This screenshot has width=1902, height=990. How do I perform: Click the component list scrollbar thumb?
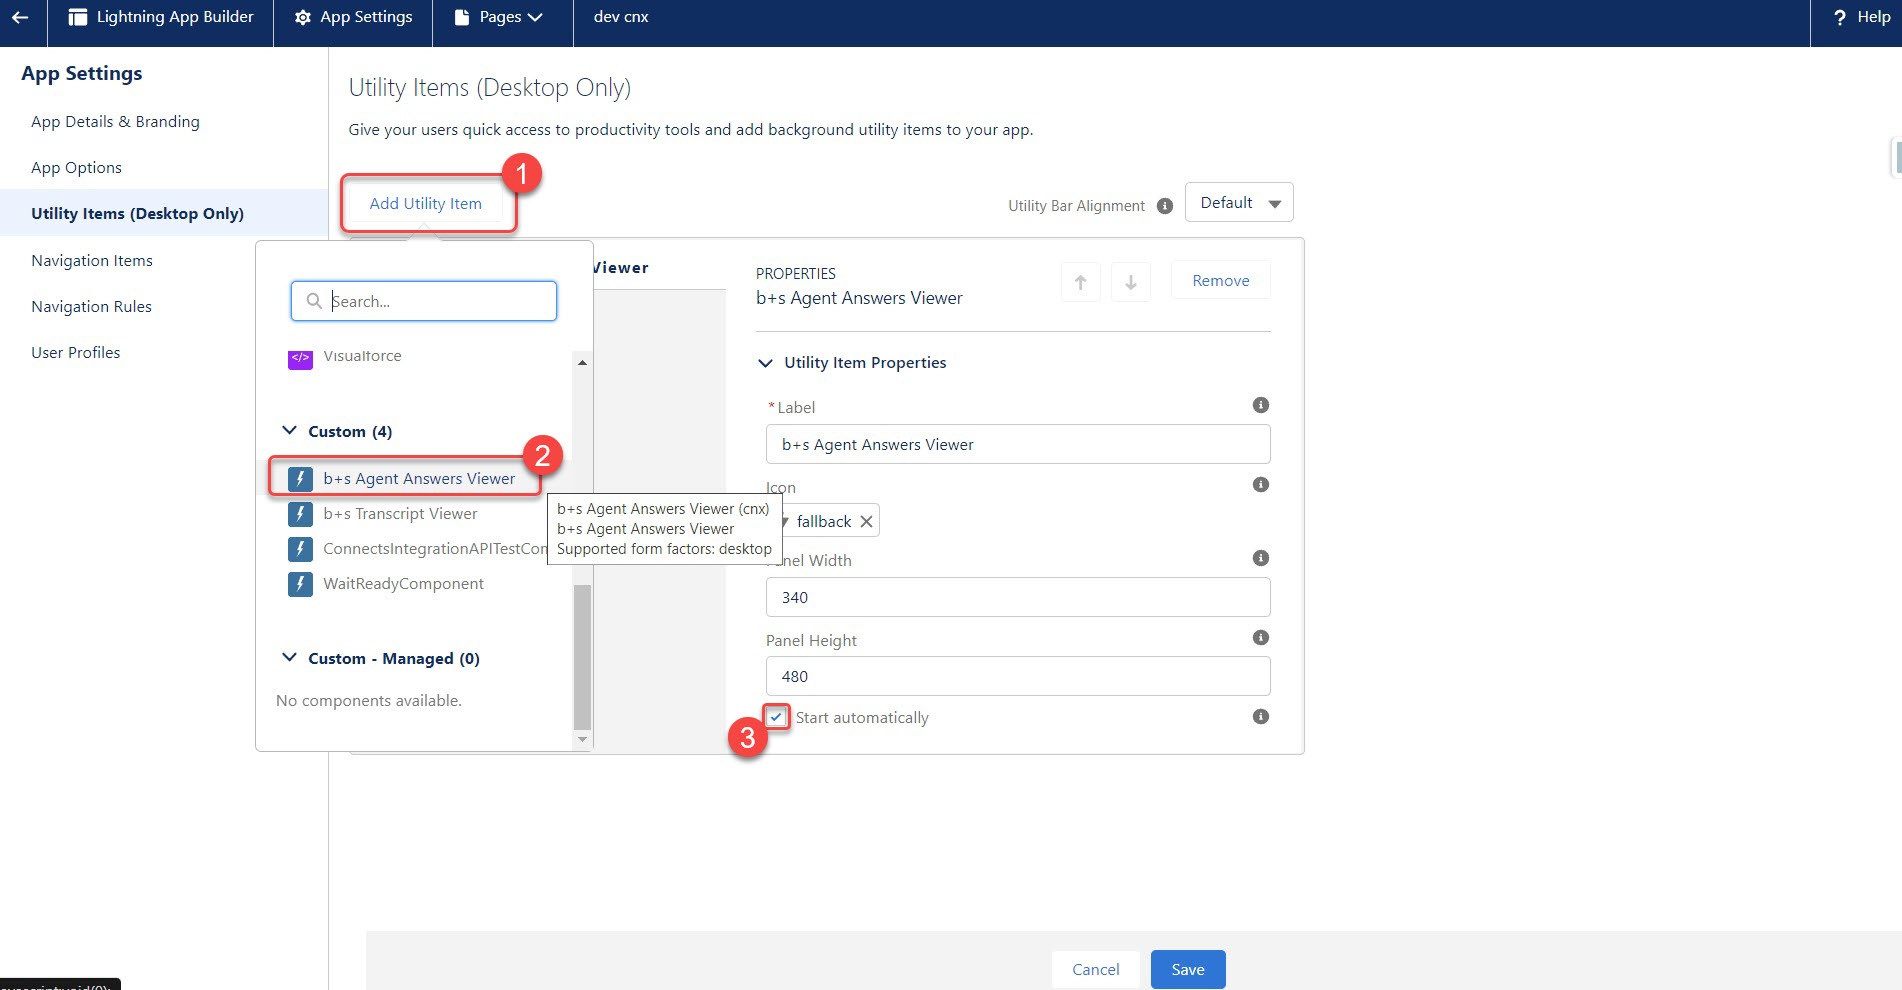[582, 656]
